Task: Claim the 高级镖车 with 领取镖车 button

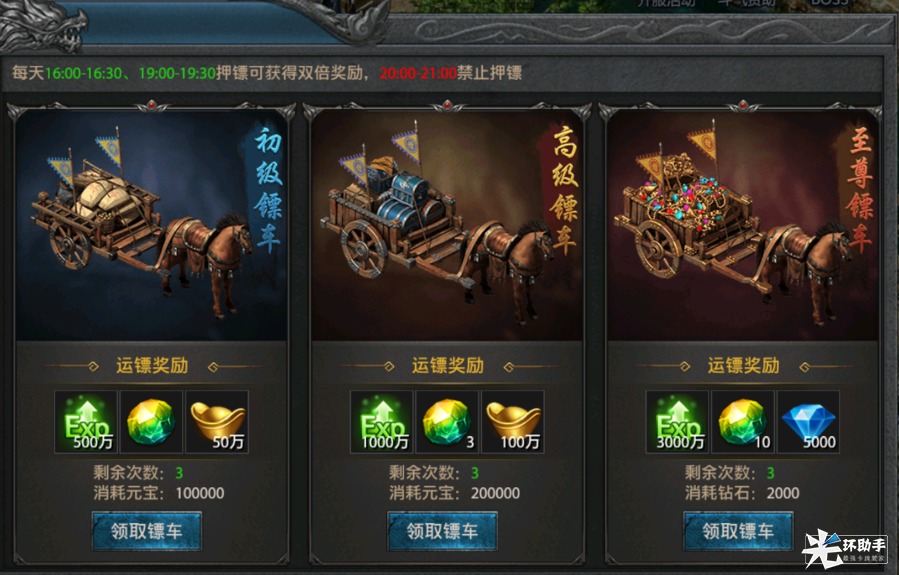Action: point(442,531)
